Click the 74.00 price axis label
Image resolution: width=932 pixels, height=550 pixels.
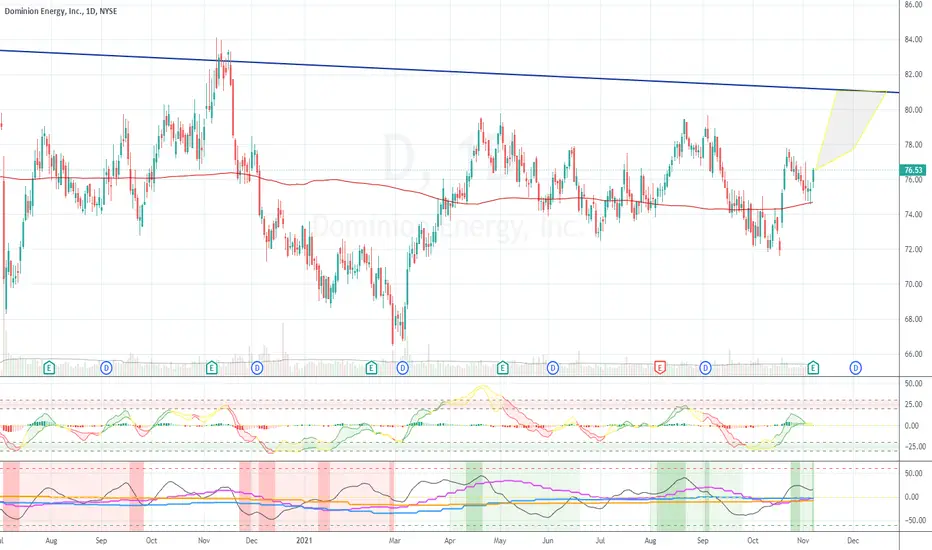tap(913, 215)
